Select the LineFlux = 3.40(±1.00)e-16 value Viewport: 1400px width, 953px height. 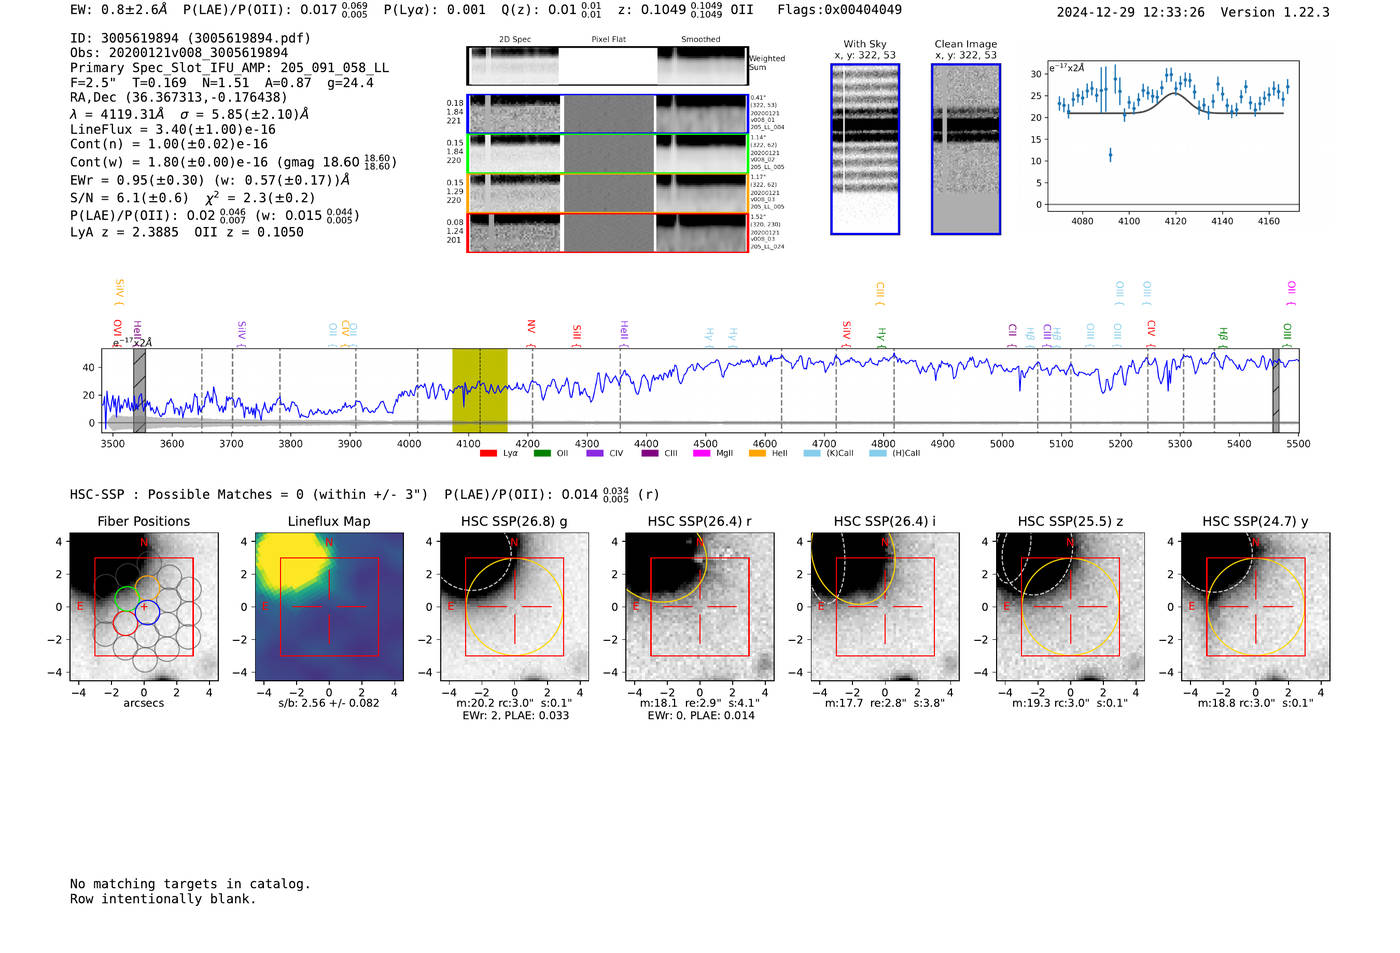[173, 129]
